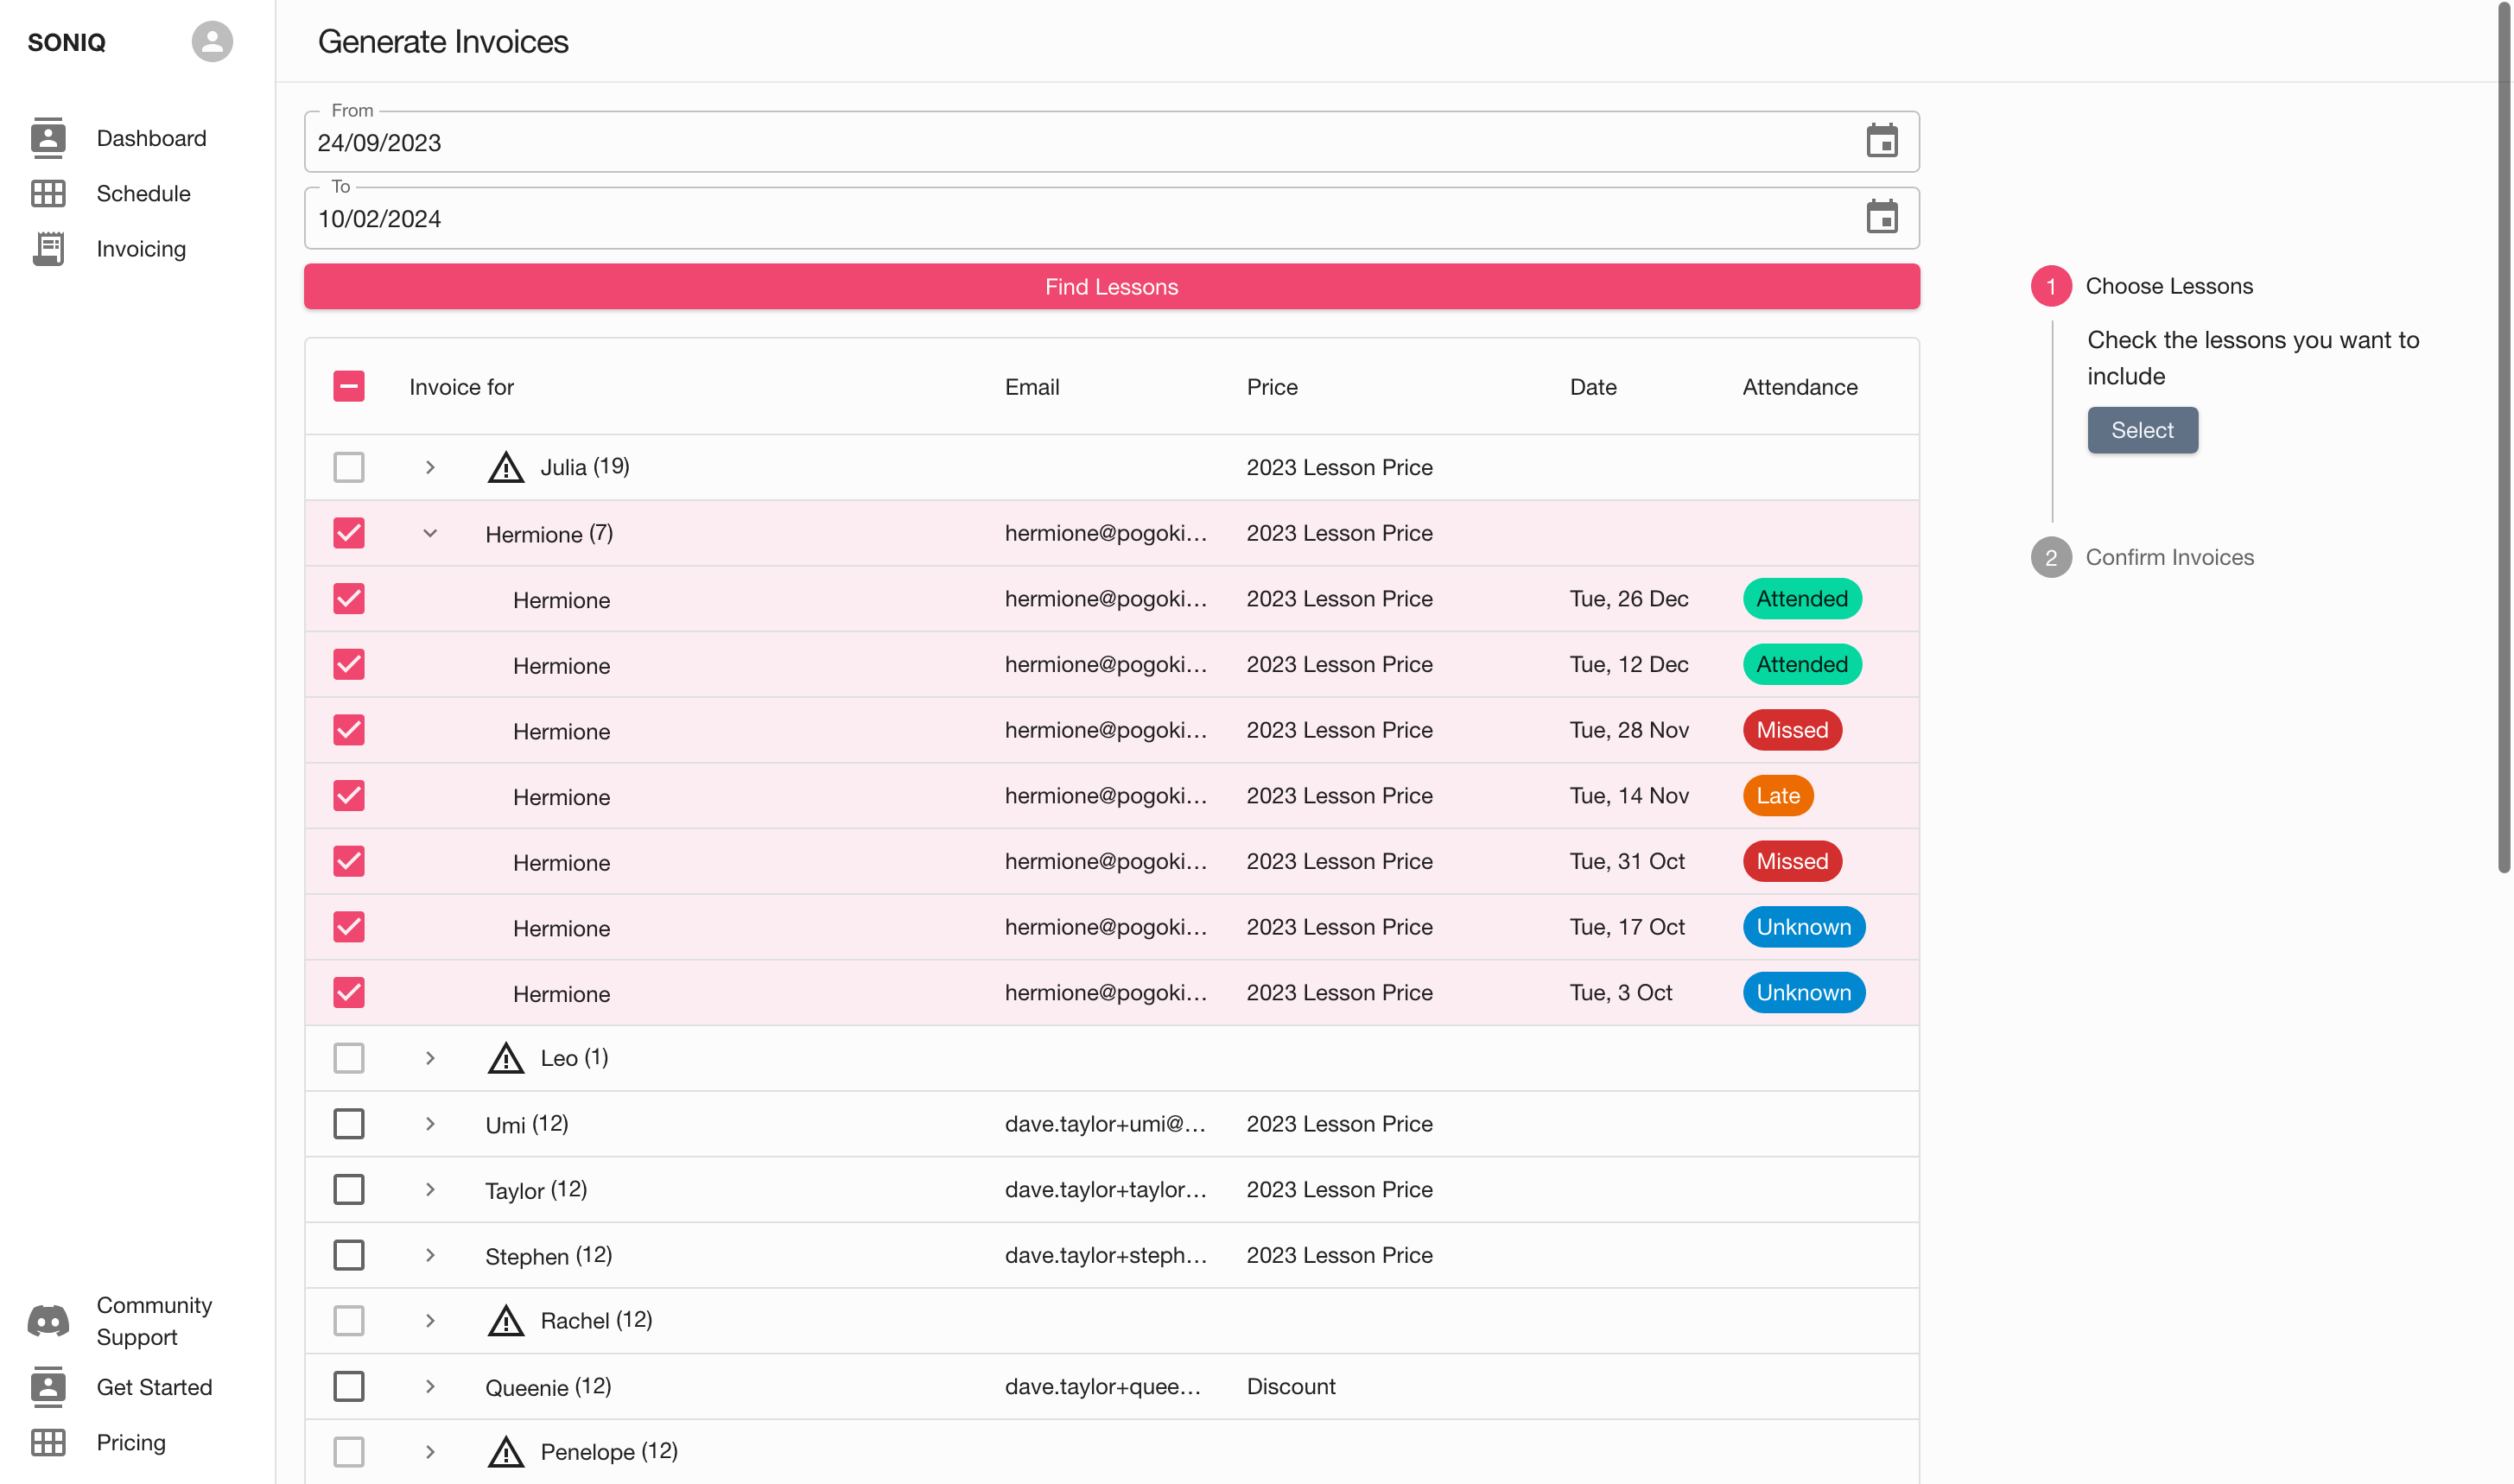Screen dimensions: 2514x1484
Task: Uncheck the Hermione (7) group checkbox
Action: coord(348,533)
